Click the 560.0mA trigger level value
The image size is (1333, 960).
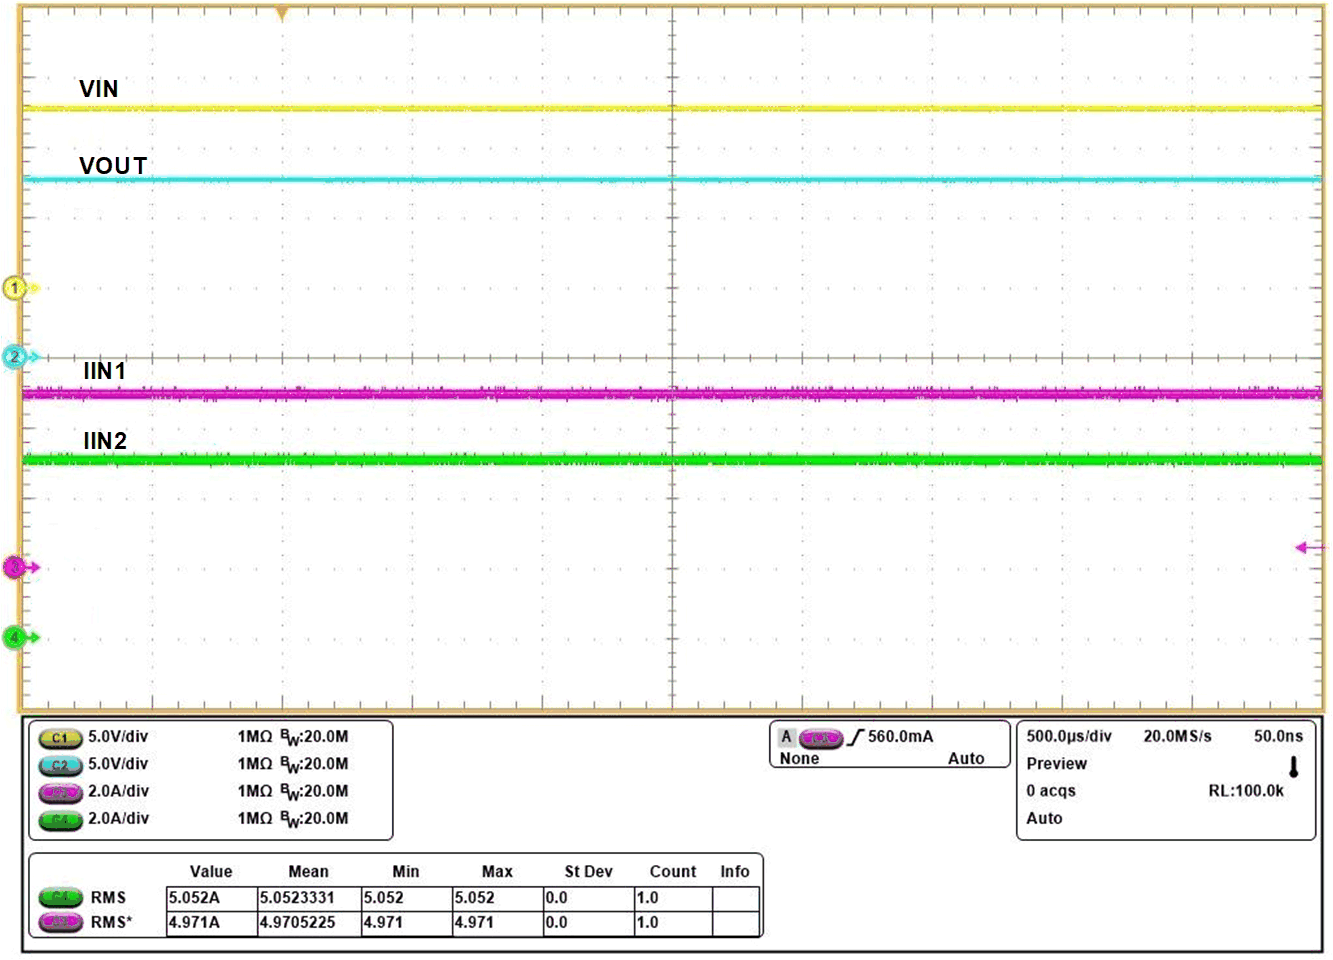point(900,737)
